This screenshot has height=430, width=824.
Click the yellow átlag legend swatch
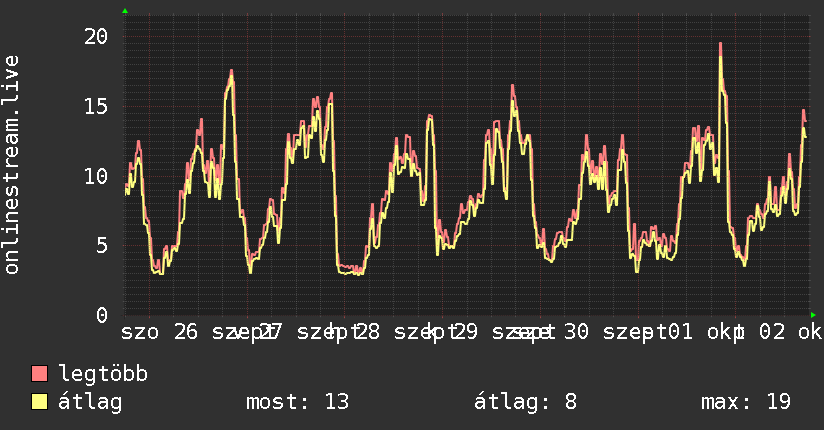coord(39,401)
